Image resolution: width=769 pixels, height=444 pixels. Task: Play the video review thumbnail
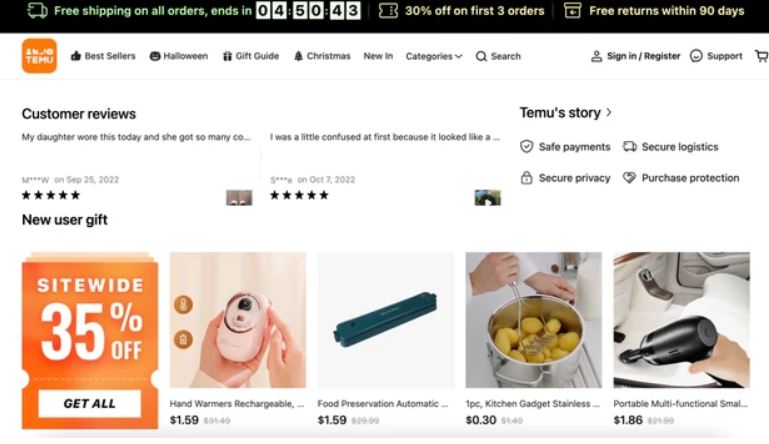tap(487, 198)
